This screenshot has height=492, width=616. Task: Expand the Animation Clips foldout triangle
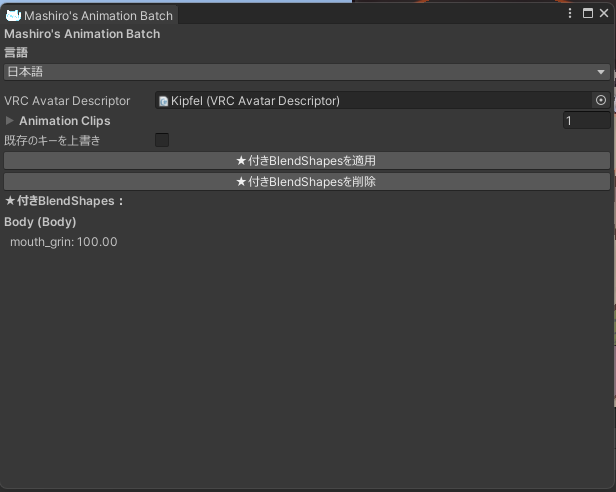click(10, 121)
